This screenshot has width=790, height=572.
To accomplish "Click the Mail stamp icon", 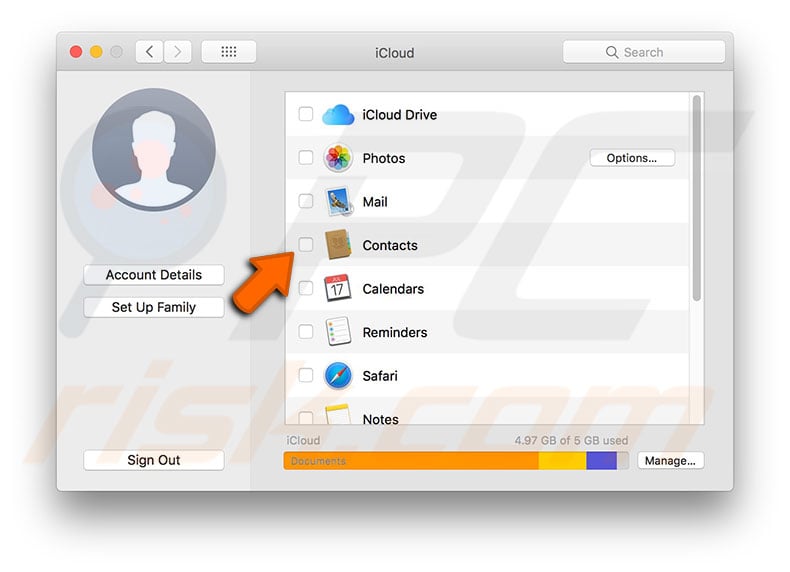I will coord(338,202).
